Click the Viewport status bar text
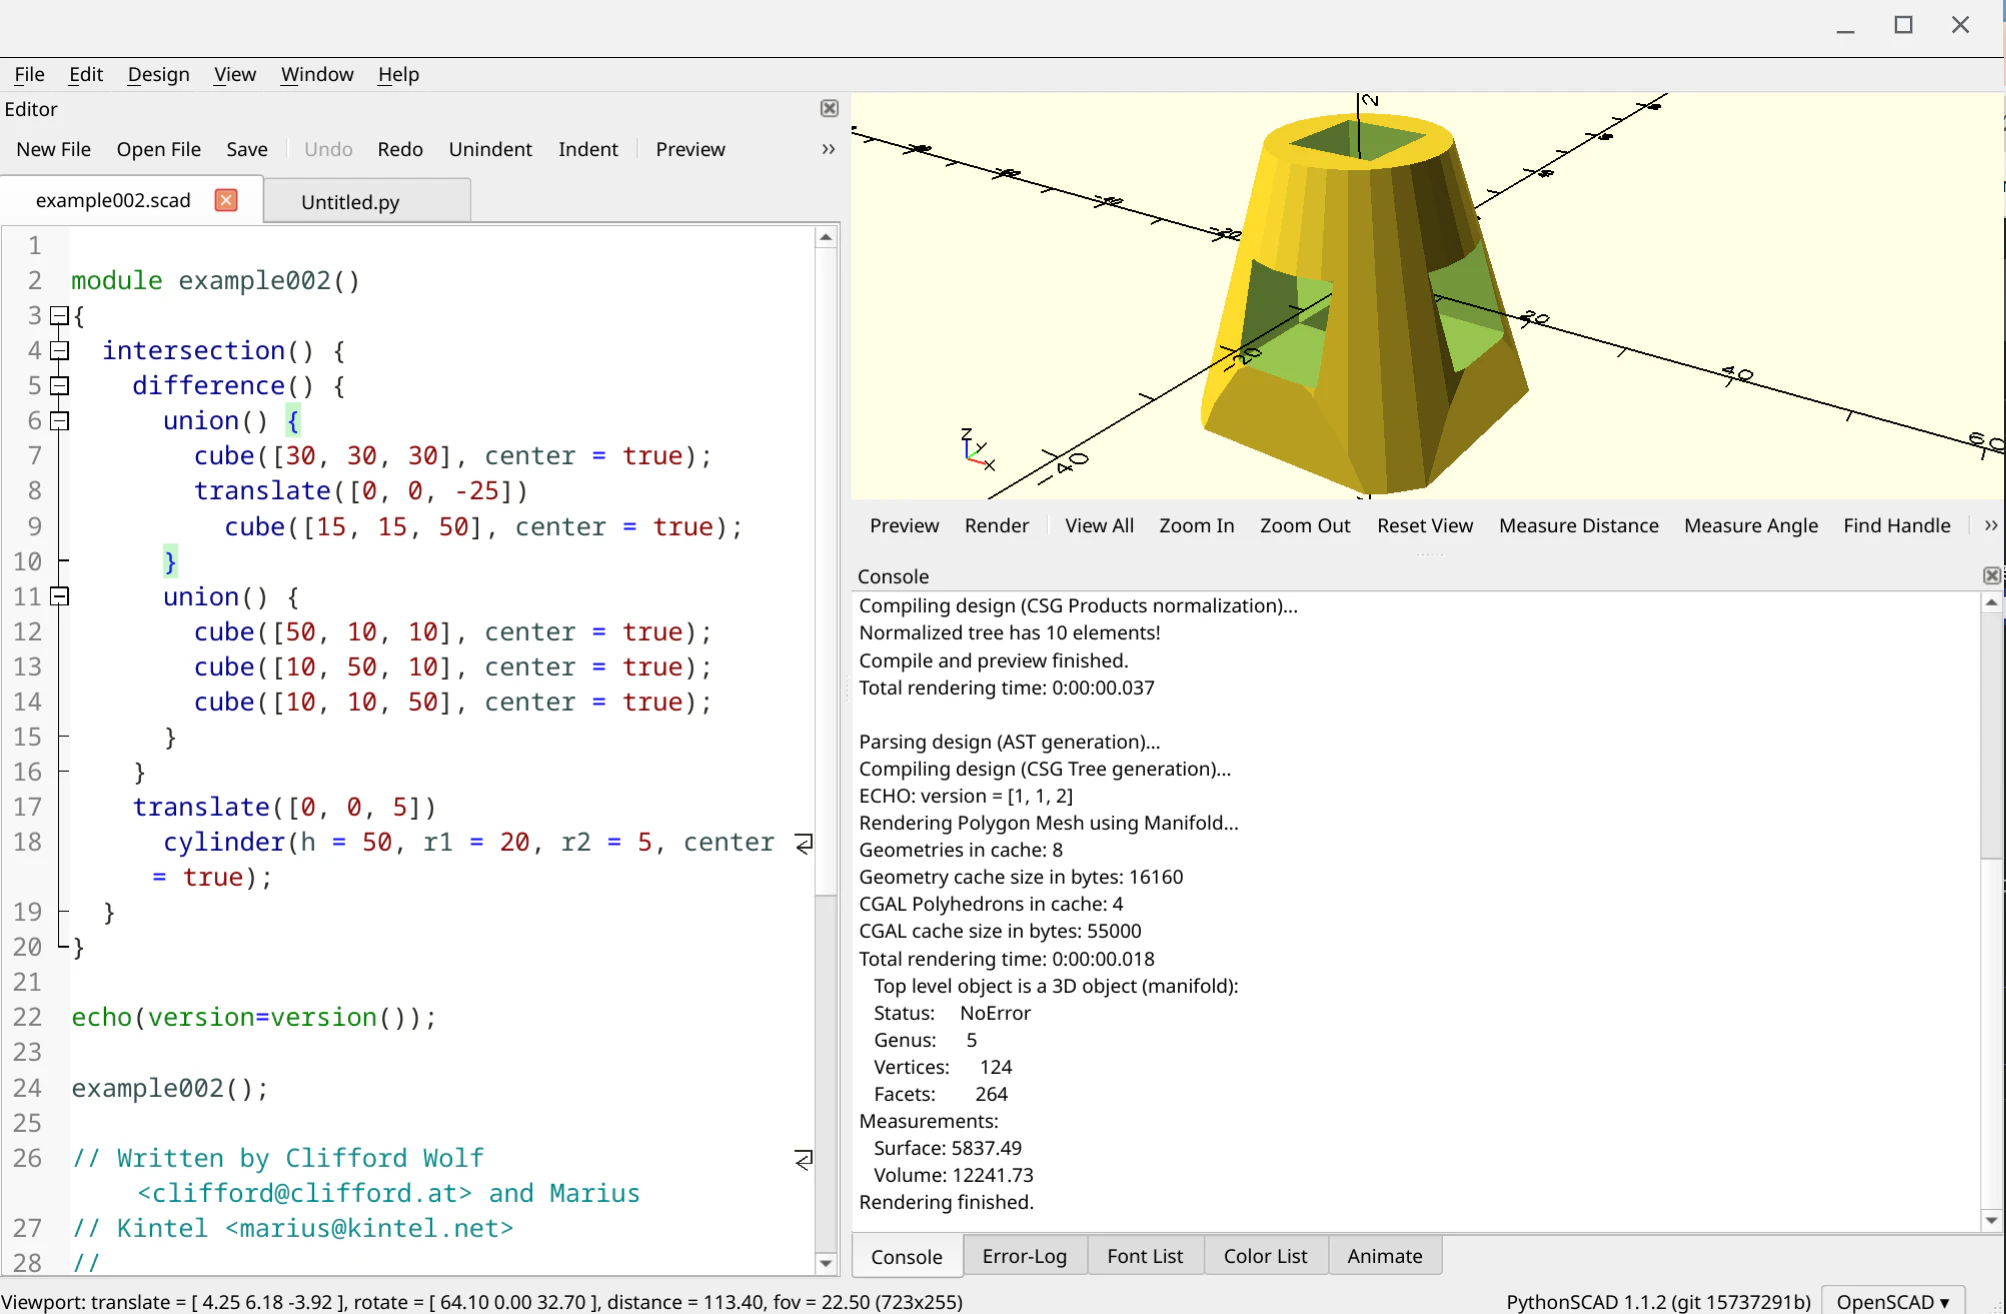The width and height of the screenshot is (2006, 1314). 482,1302
